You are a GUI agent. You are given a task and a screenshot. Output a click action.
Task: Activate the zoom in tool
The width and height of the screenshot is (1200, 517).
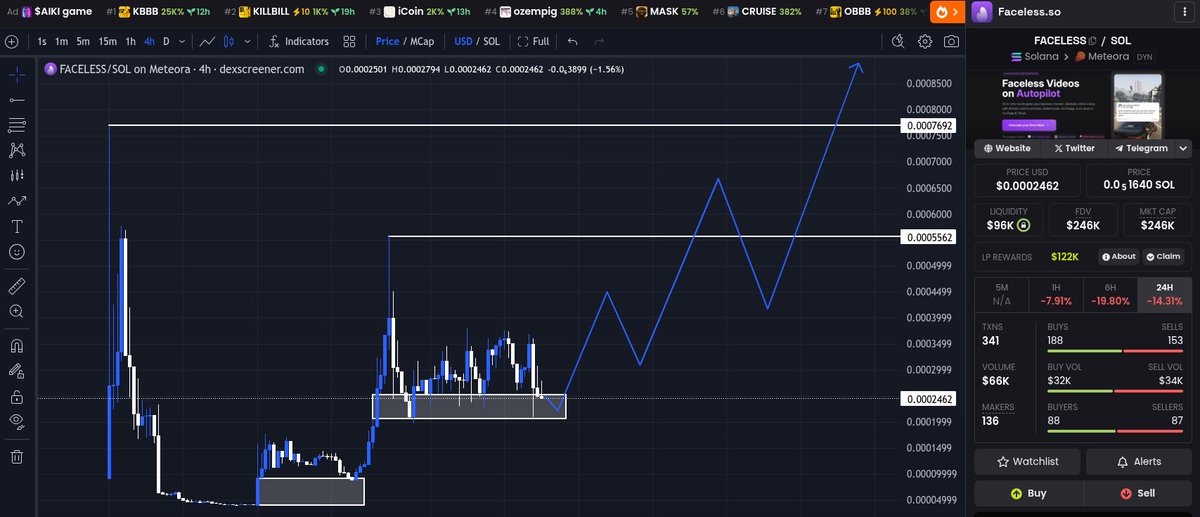[17, 311]
